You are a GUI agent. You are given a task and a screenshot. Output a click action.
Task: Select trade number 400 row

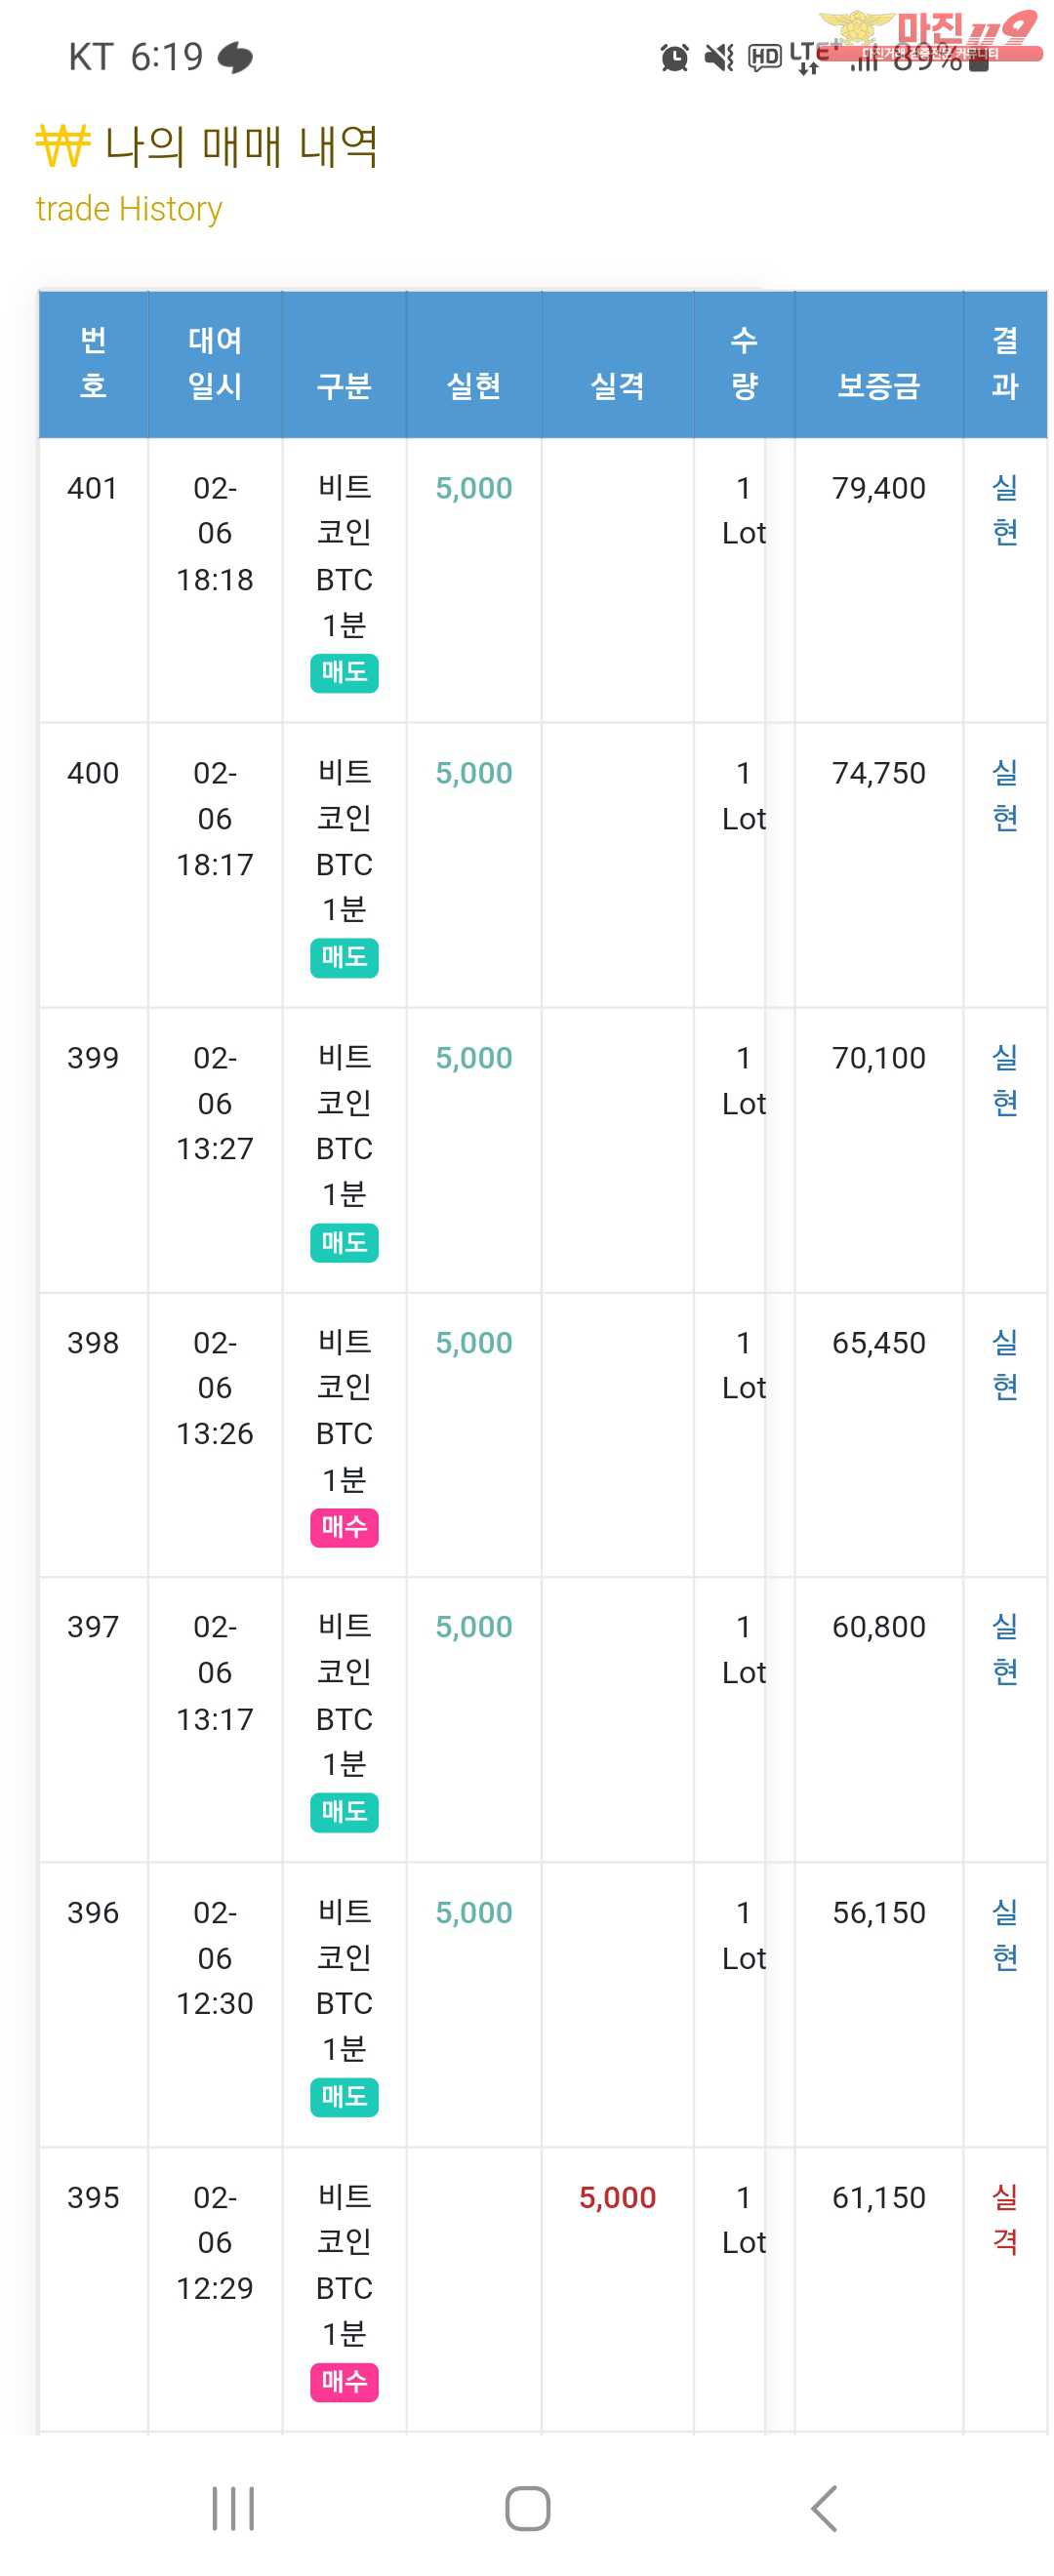[93, 773]
